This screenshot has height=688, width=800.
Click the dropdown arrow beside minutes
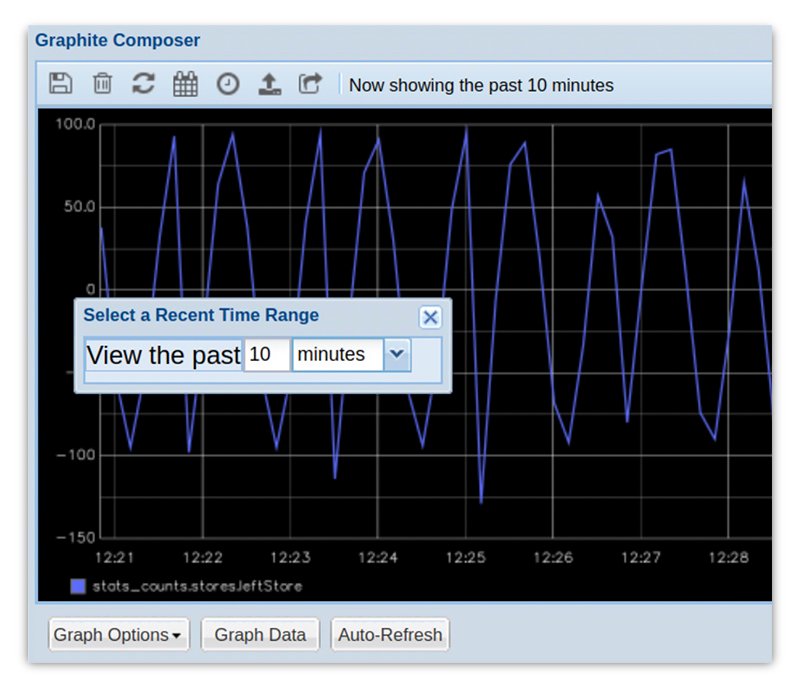[x=396, y=355]
